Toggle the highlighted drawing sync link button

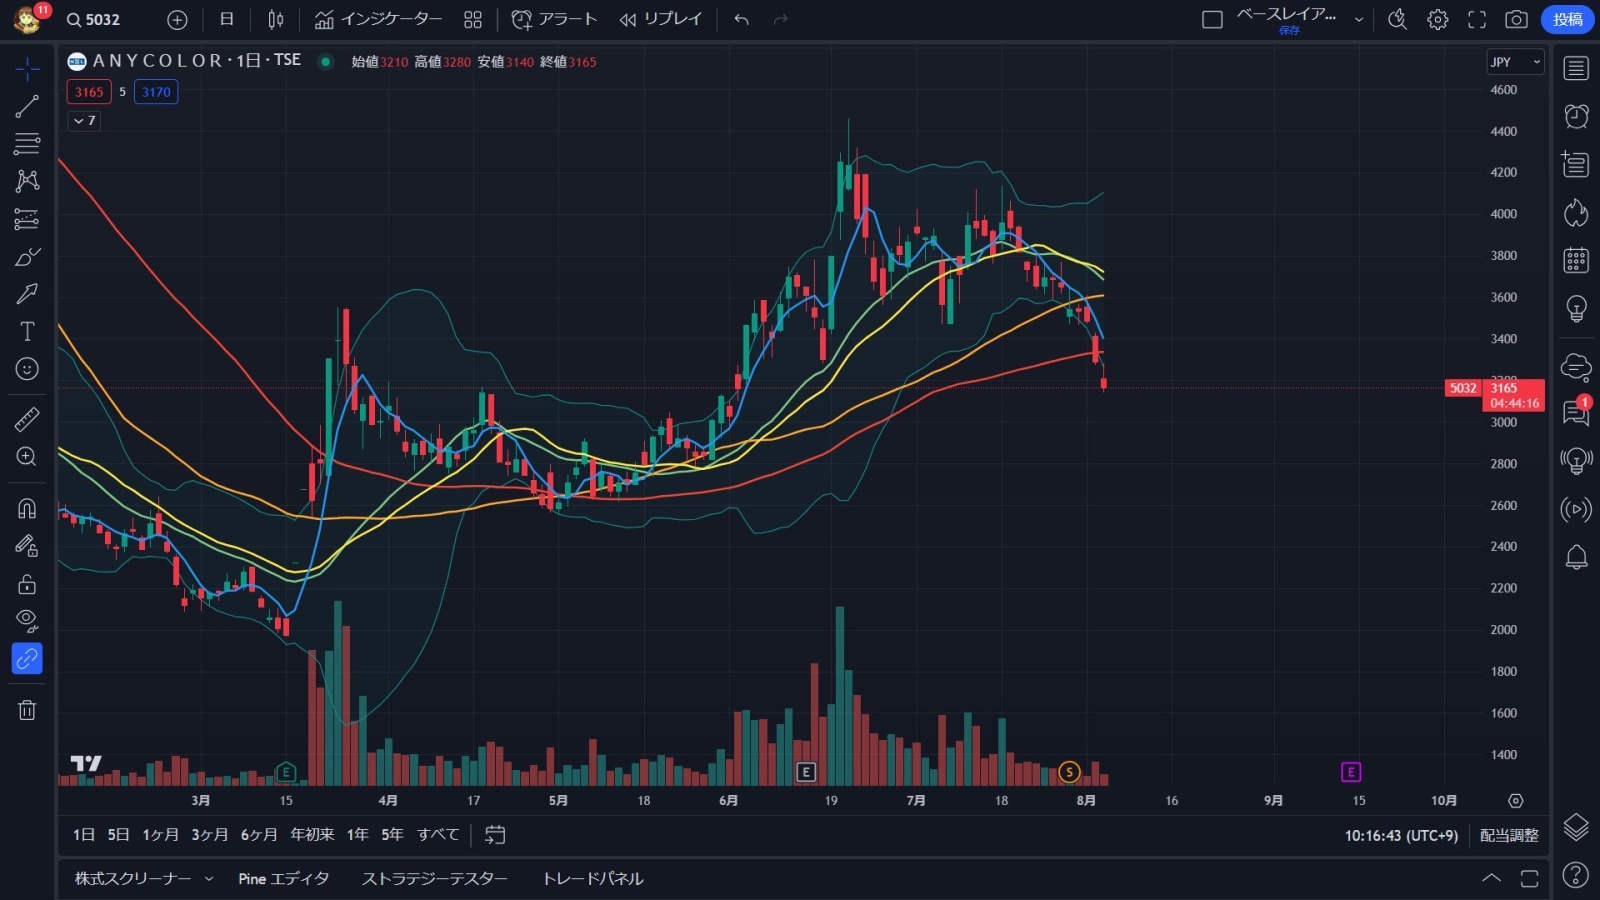[27, 659]
